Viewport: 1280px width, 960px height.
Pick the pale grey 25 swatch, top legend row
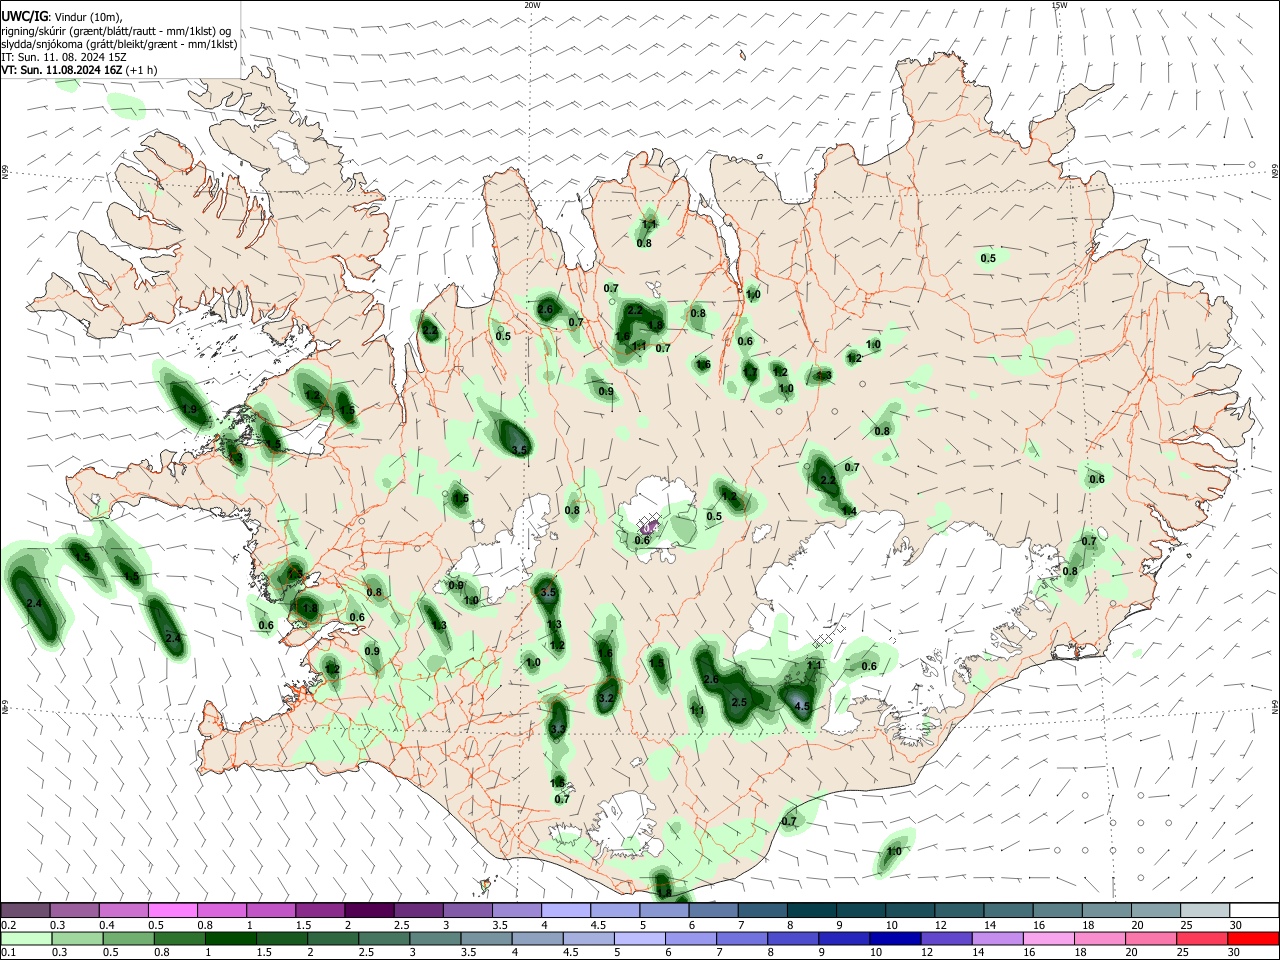(x=1205, y=911)
